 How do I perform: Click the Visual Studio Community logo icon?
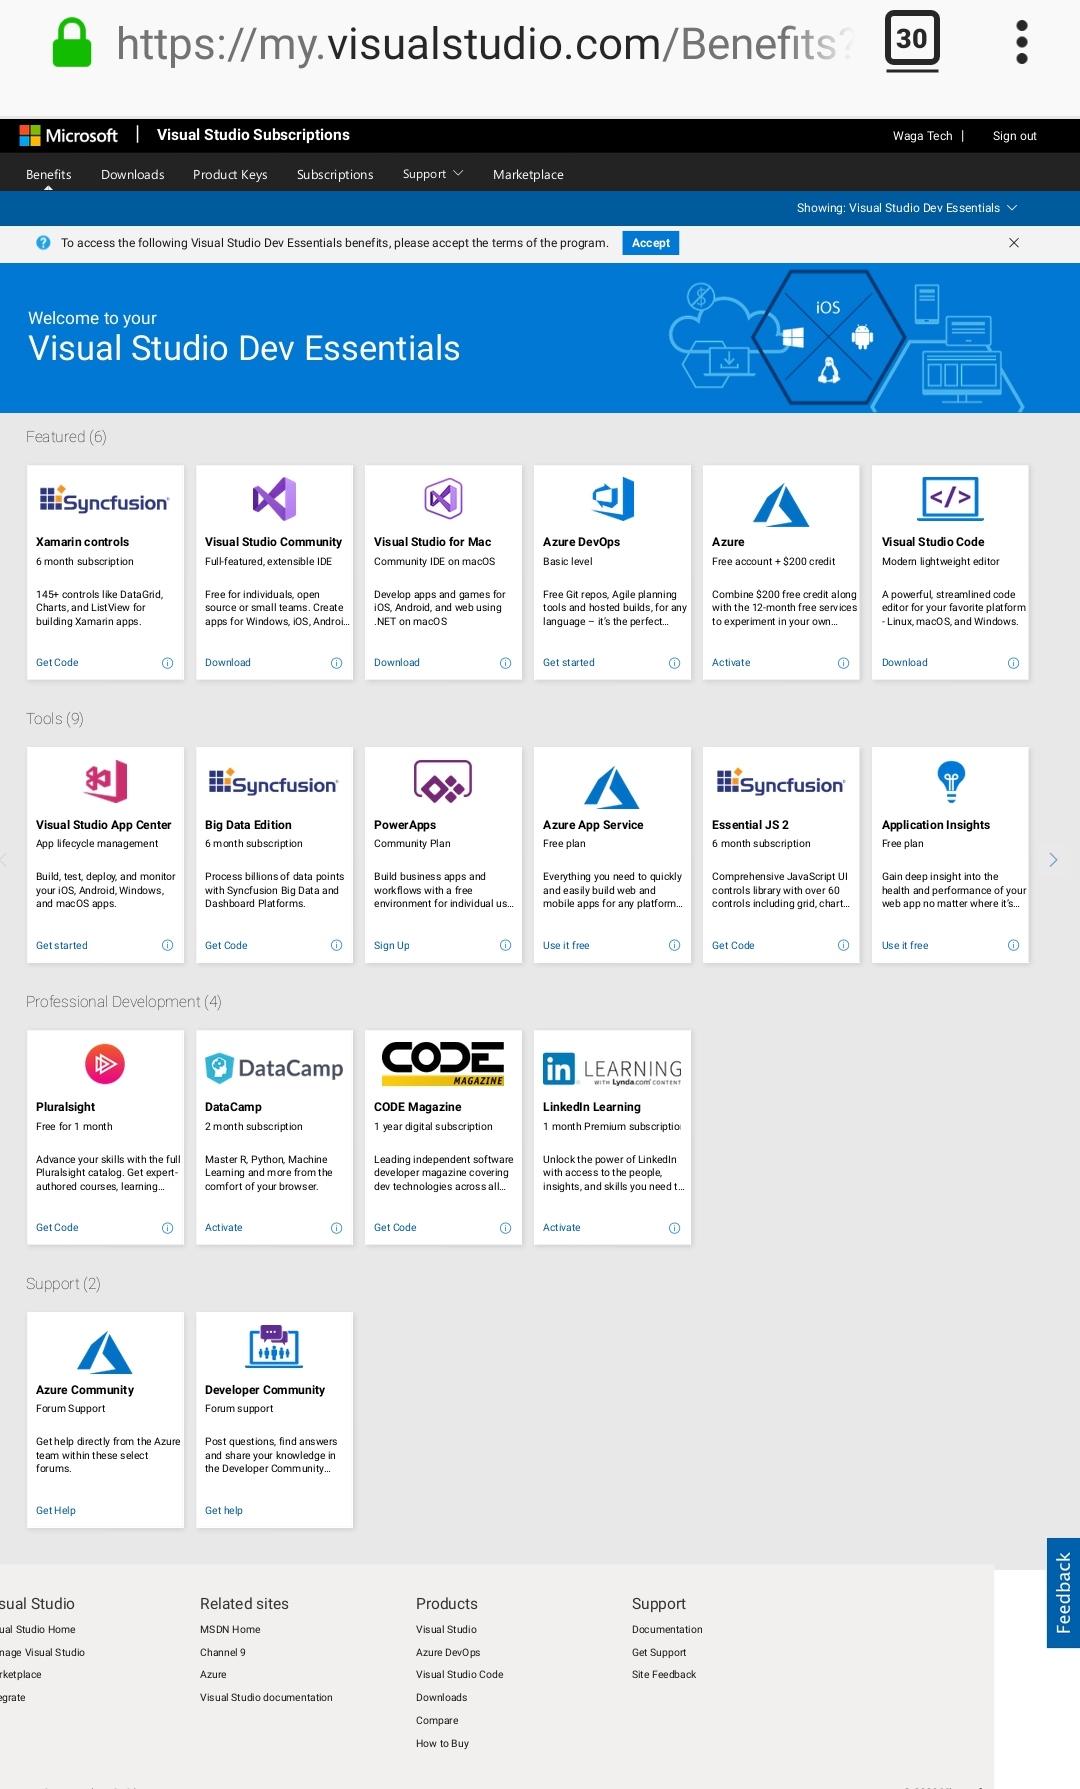click(274, 498)
